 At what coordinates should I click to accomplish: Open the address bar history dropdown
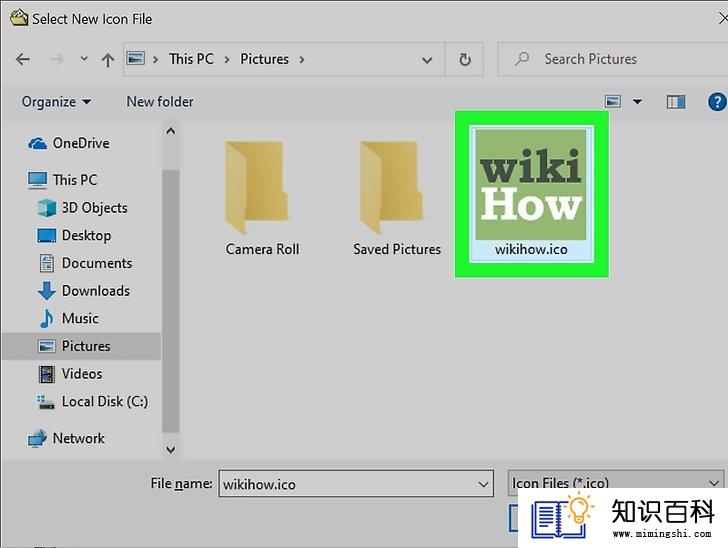click(427, 60)
